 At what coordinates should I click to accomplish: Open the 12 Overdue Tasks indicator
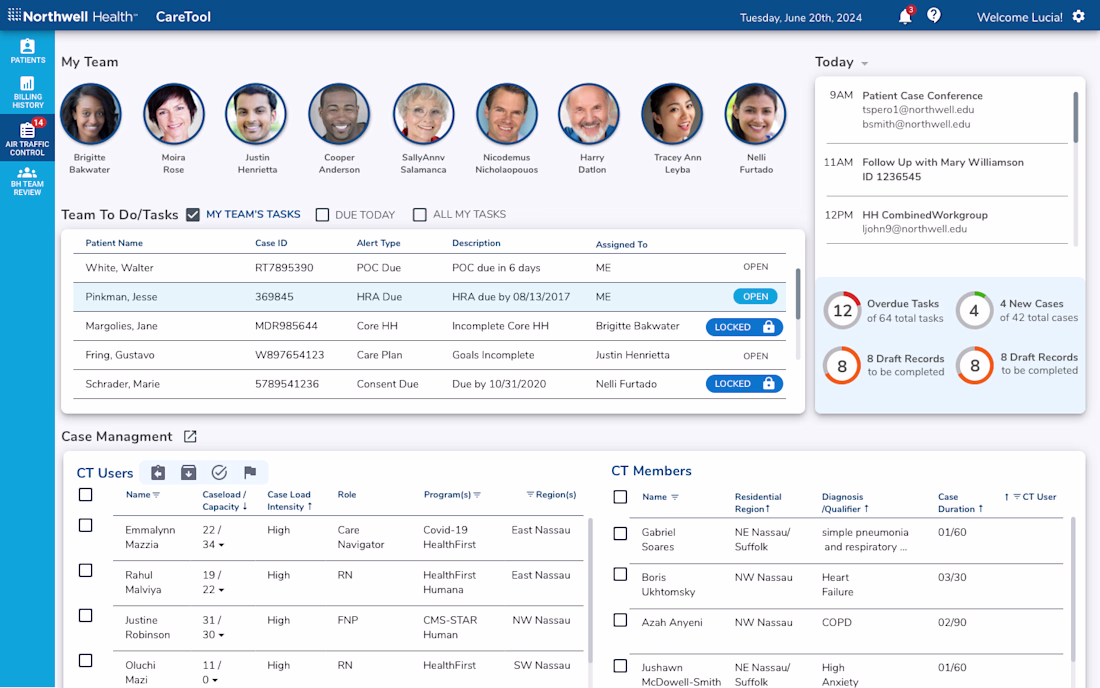(842, 310)
